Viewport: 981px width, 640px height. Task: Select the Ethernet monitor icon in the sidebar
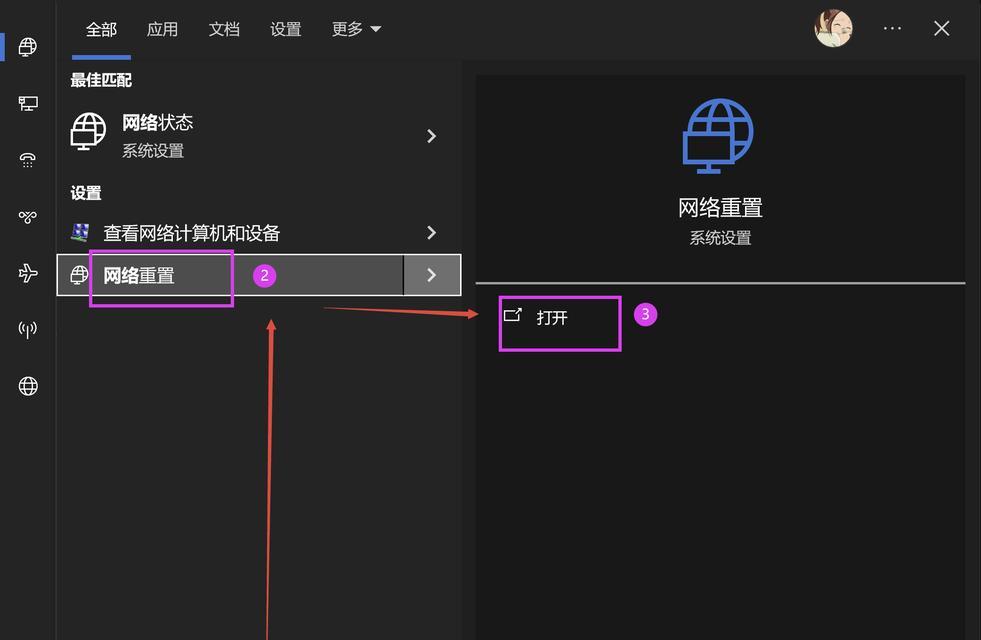(28, 103)
